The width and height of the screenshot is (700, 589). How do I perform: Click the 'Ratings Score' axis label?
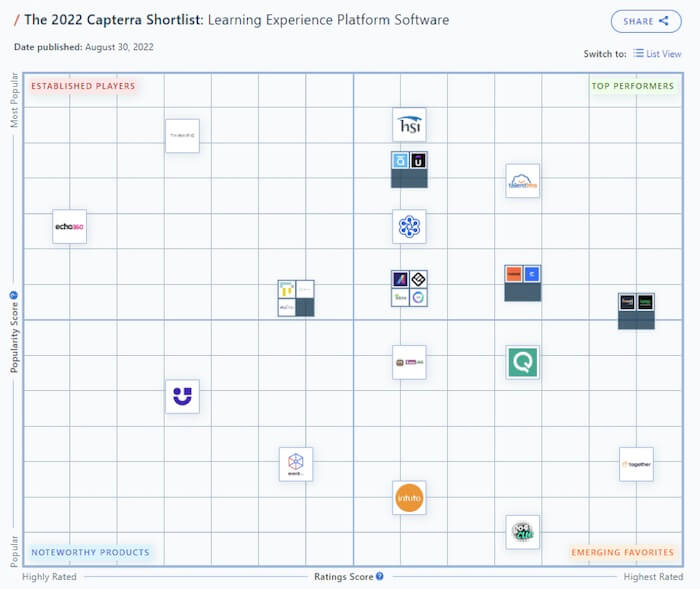point(344,576)
